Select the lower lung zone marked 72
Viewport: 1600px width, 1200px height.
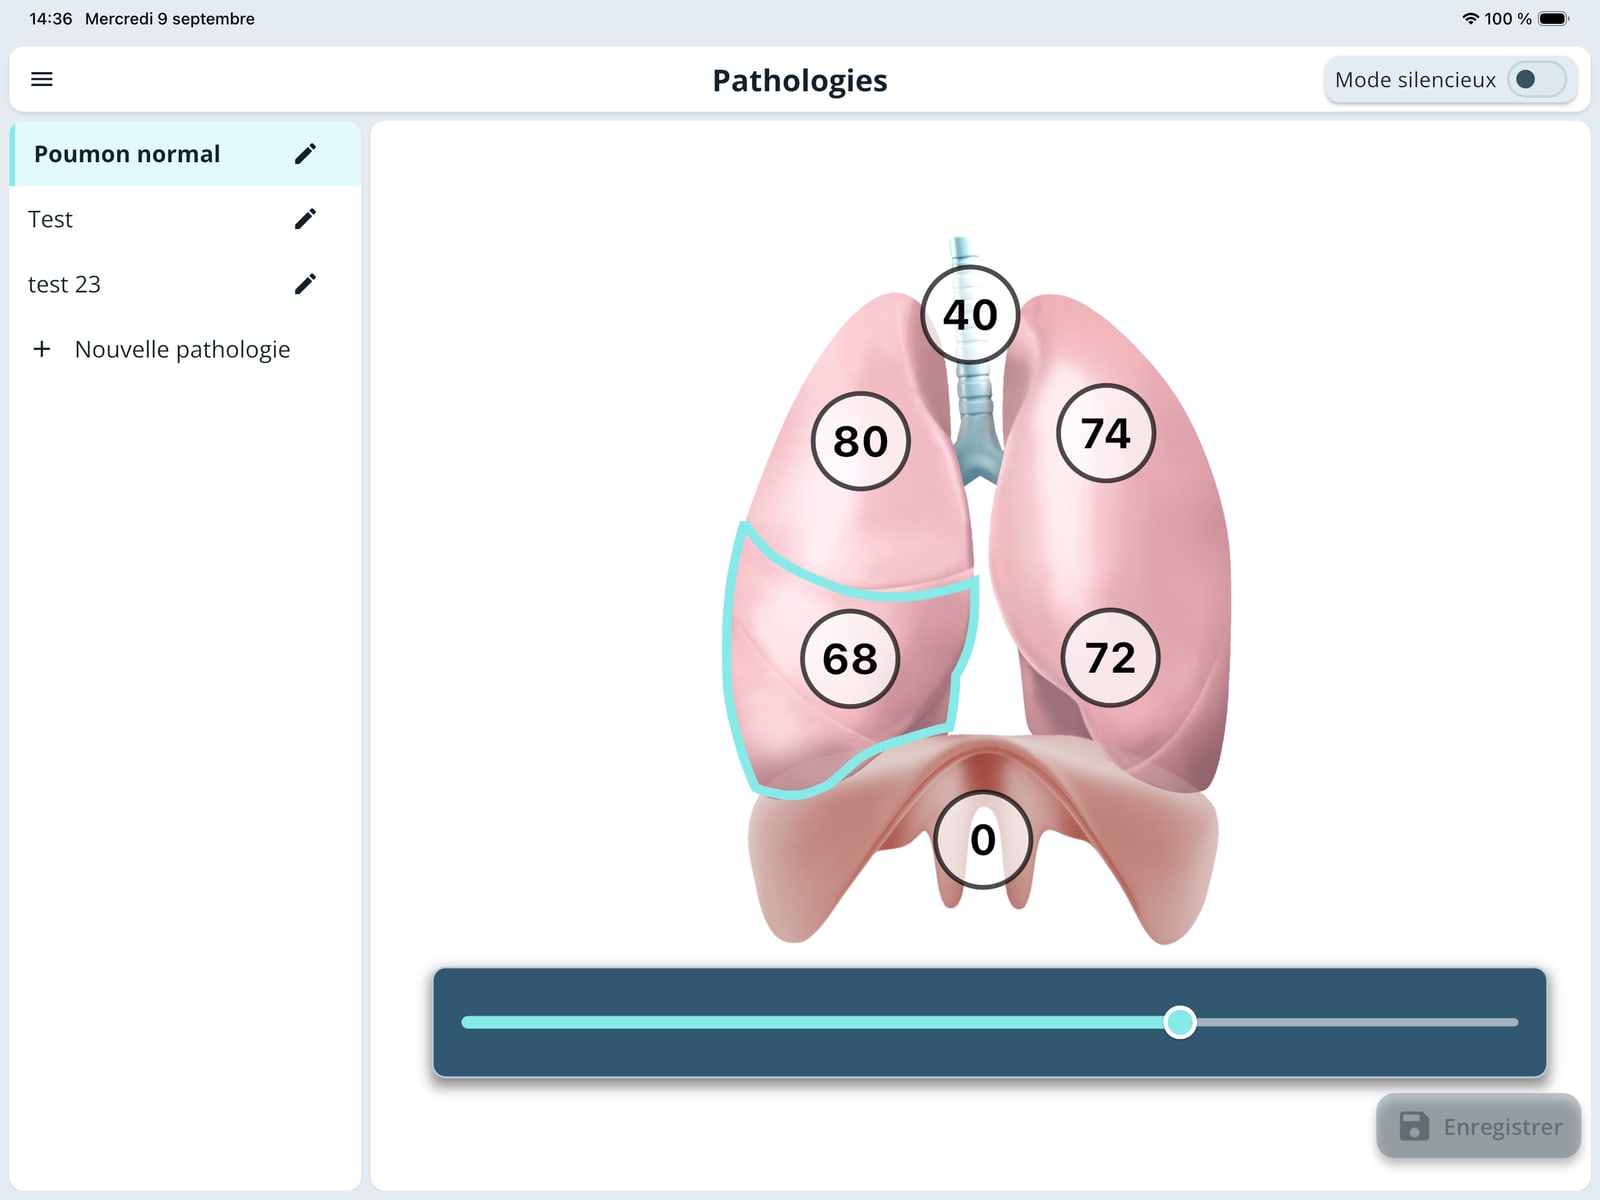[1110, 658]
